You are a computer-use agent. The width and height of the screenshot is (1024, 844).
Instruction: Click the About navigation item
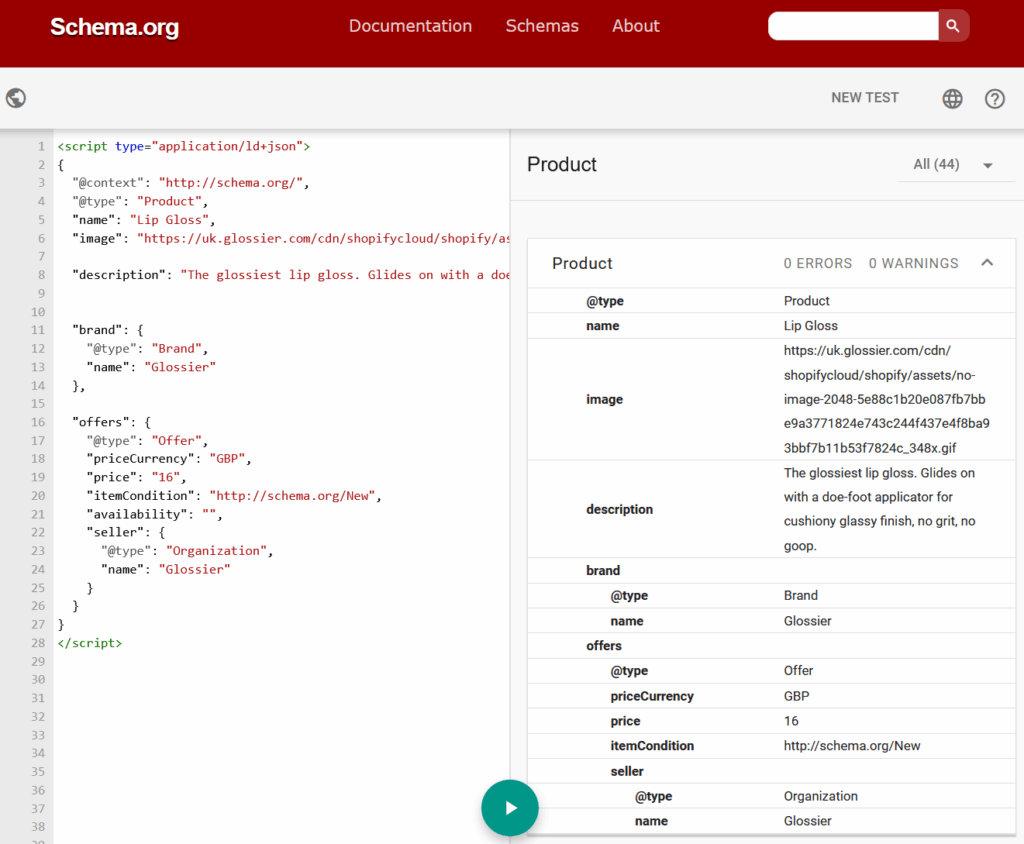(635, 26)
